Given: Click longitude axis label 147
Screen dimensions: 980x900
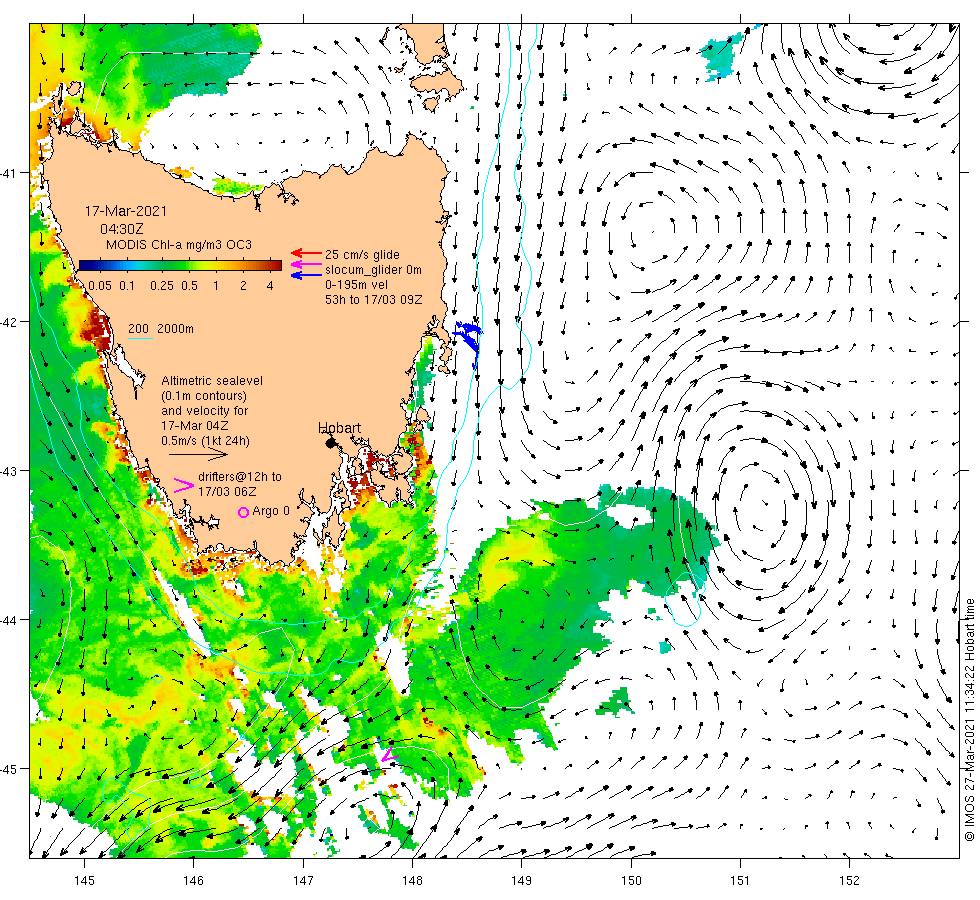Looking at the screenshot, I should [303, 881].
